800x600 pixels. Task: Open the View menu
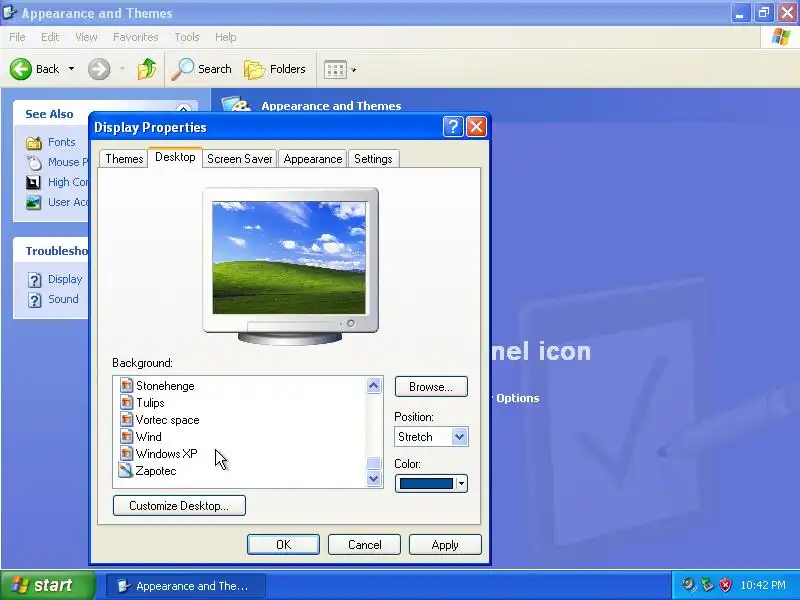(x=86, y=37)
